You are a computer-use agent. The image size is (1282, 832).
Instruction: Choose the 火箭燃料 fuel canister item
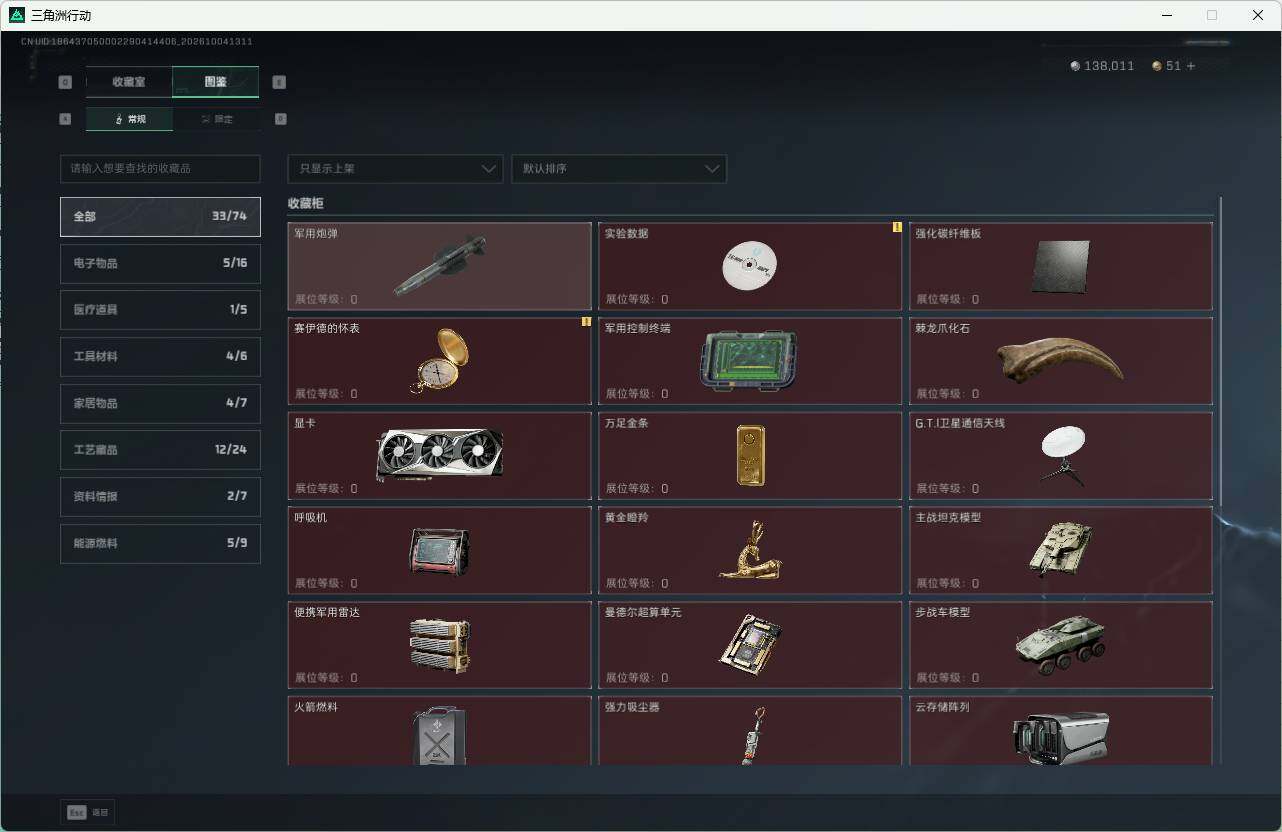click(440, 731)
